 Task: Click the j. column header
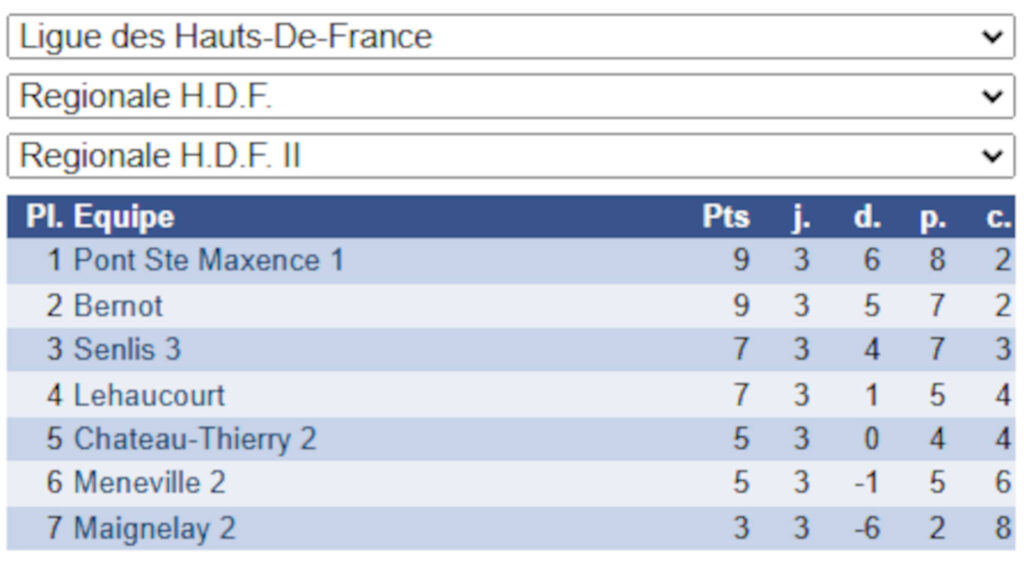point(801,216)
